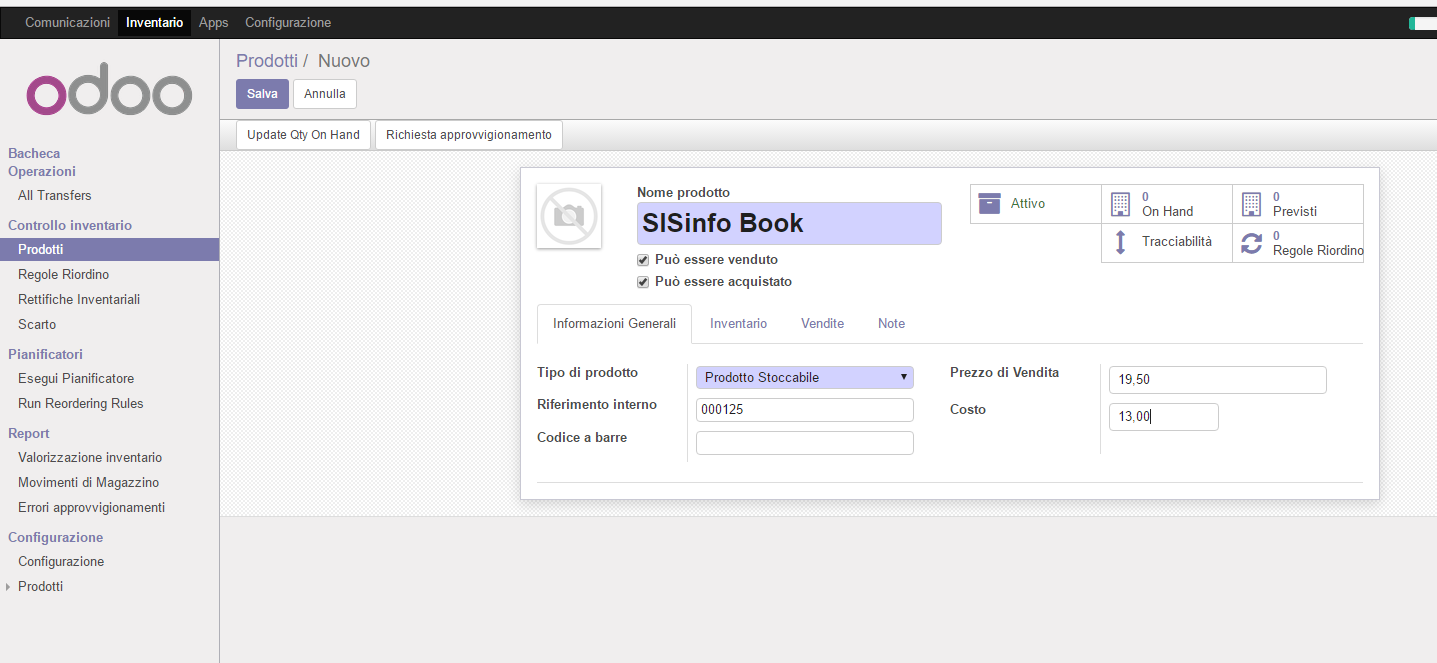Click the Operazioni sidebar heading
The image size is (1437, 663).
pyautogui.click(x=42, y=172)
